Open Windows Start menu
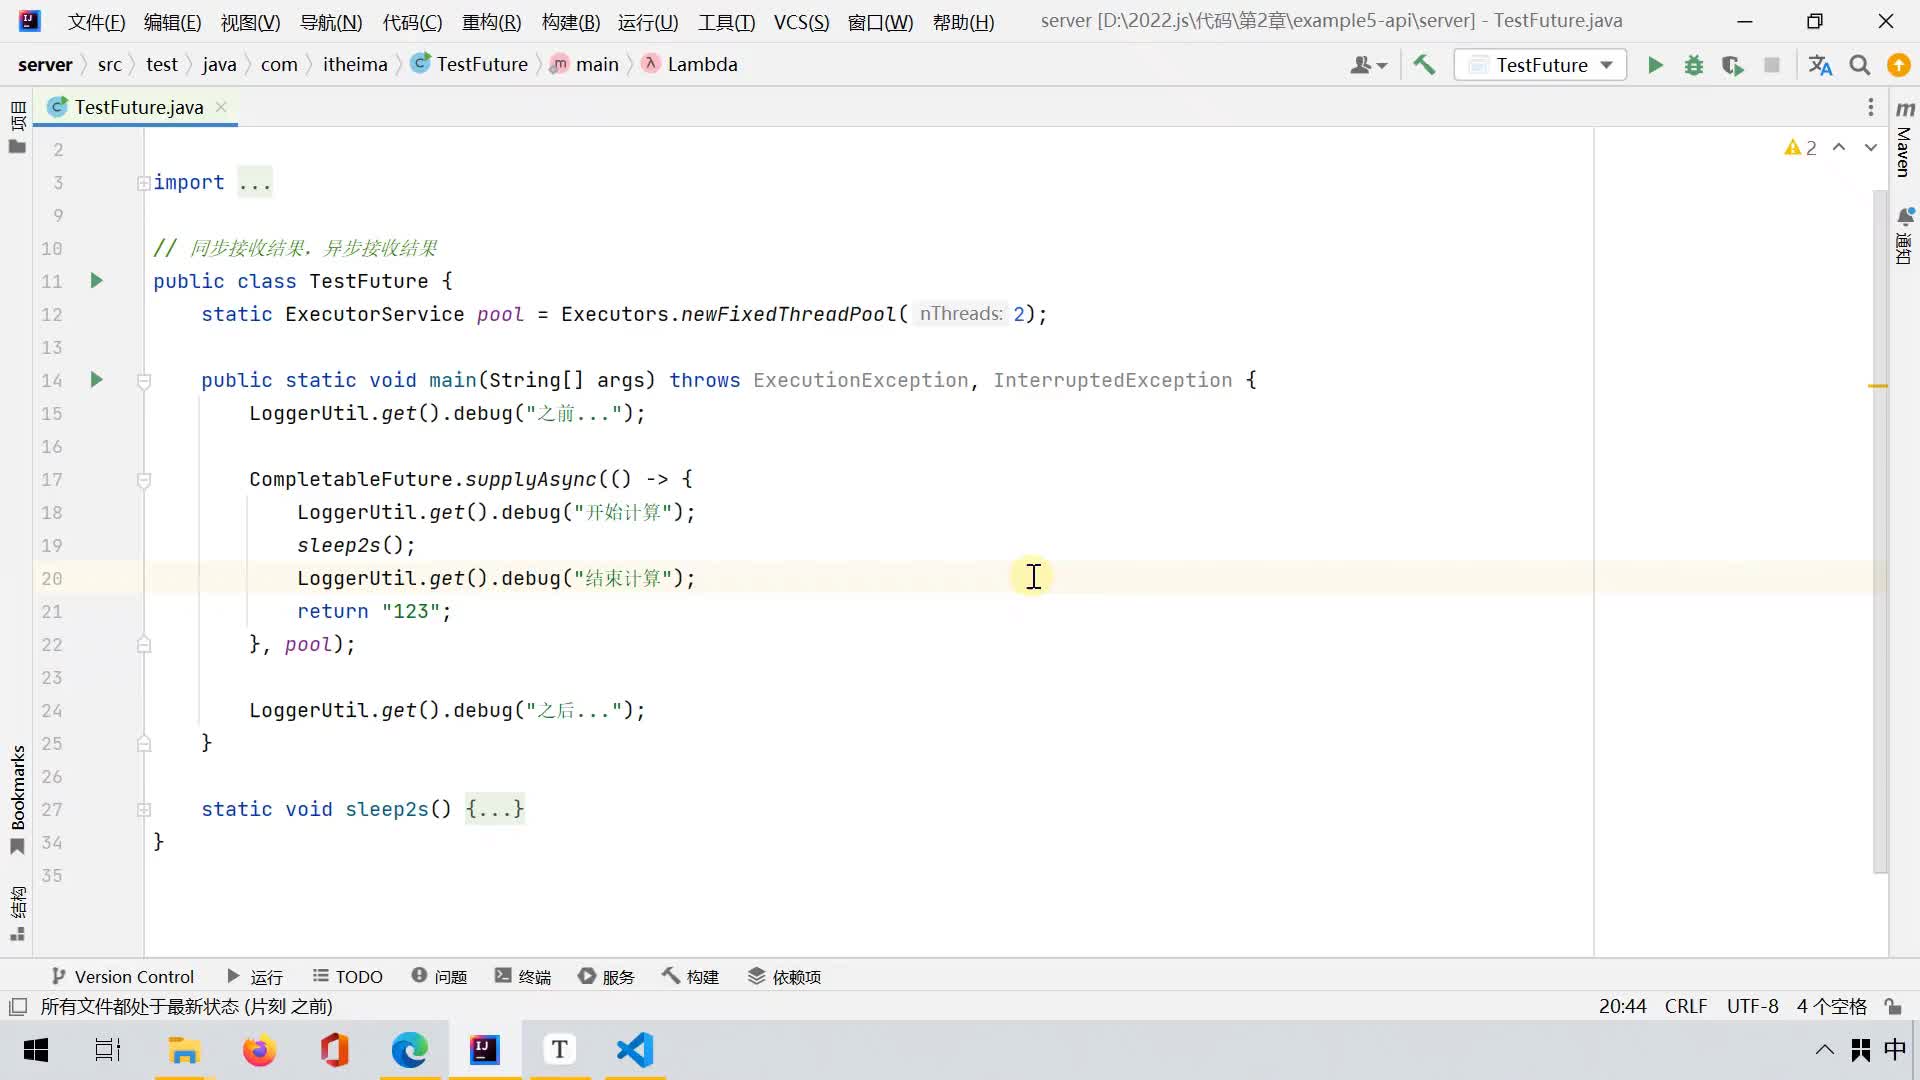This screenshot has width=1920, height=1080. point(36,1050)
